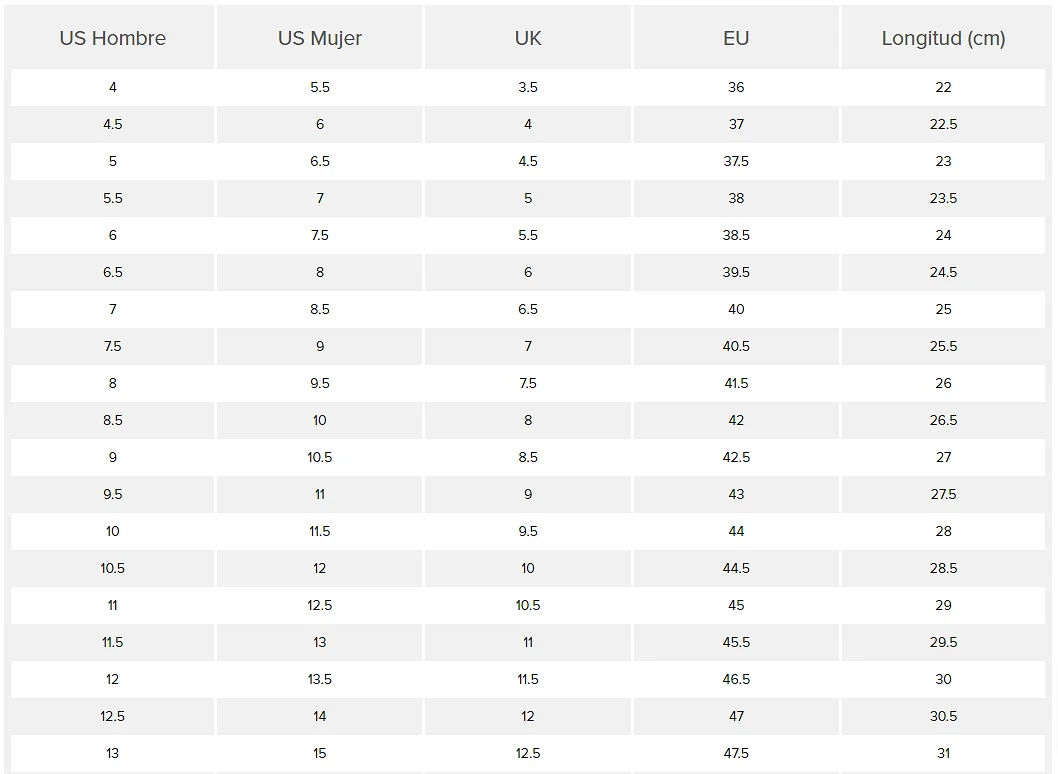Select EU size 39.5 cell
The image size is (1058, 774).
[x=736, y=272]
